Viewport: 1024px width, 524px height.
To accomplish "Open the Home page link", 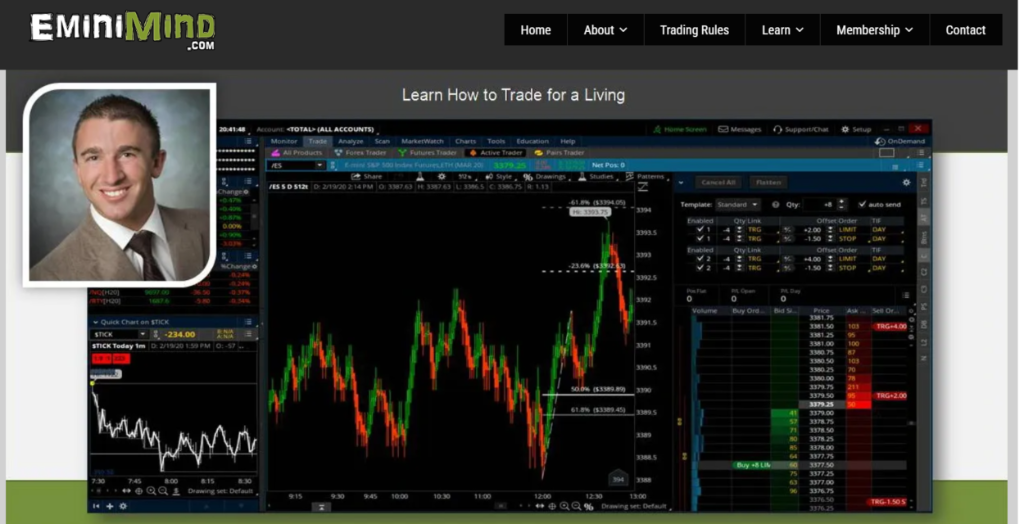I will tap(536, 30).
